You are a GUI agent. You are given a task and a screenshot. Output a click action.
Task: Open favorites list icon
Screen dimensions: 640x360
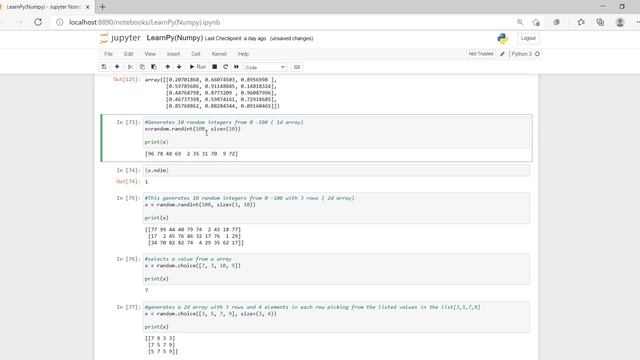click(581, 22)
